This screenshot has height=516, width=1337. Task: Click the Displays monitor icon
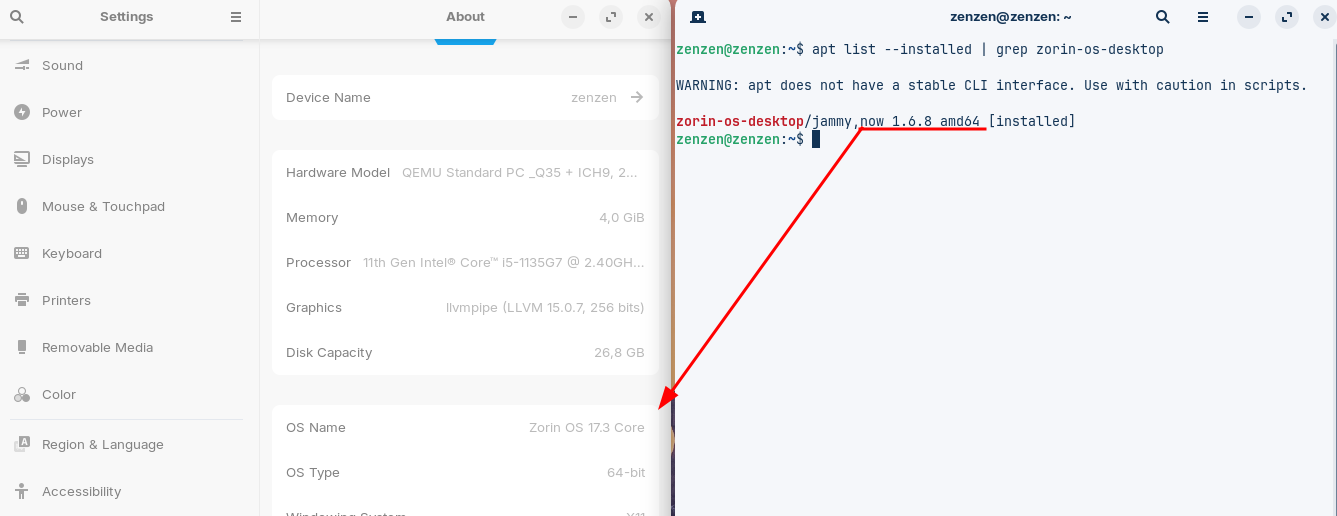coord(22,159)
